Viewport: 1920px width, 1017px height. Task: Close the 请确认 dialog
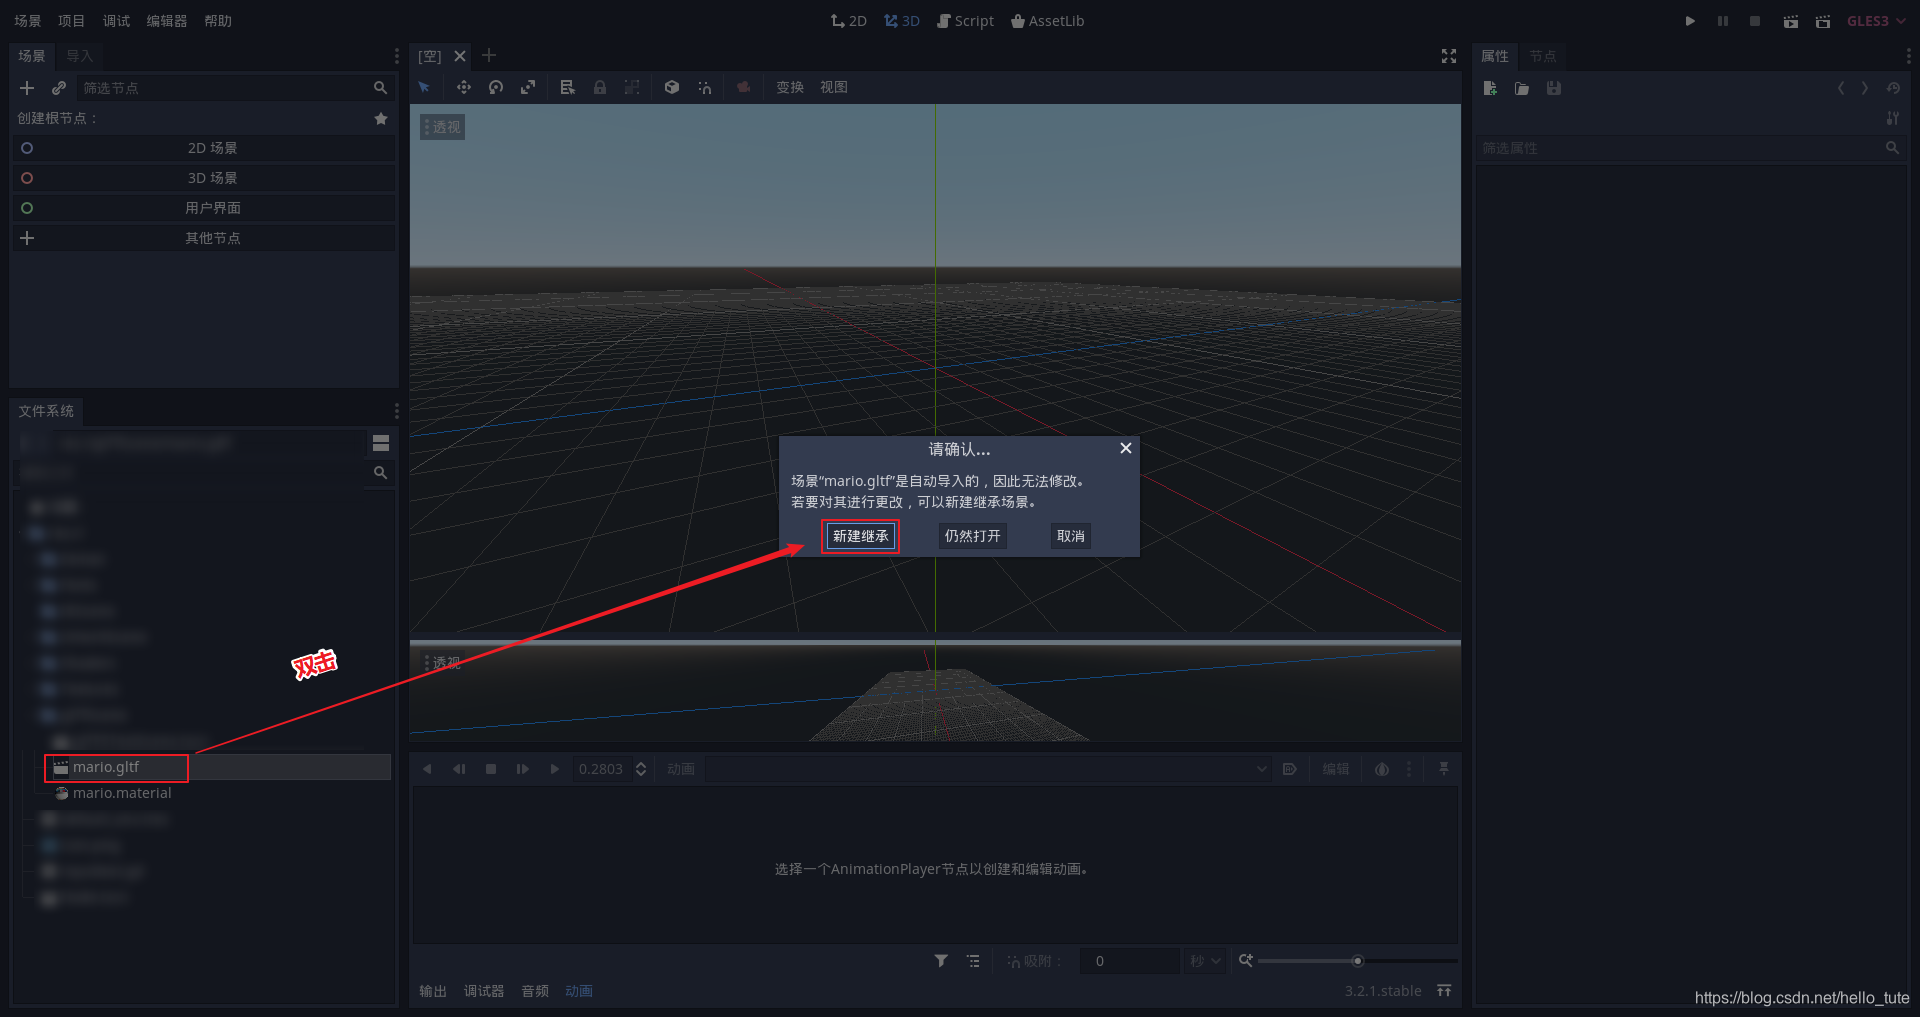pyautogui.click(x=1126, y=448)
